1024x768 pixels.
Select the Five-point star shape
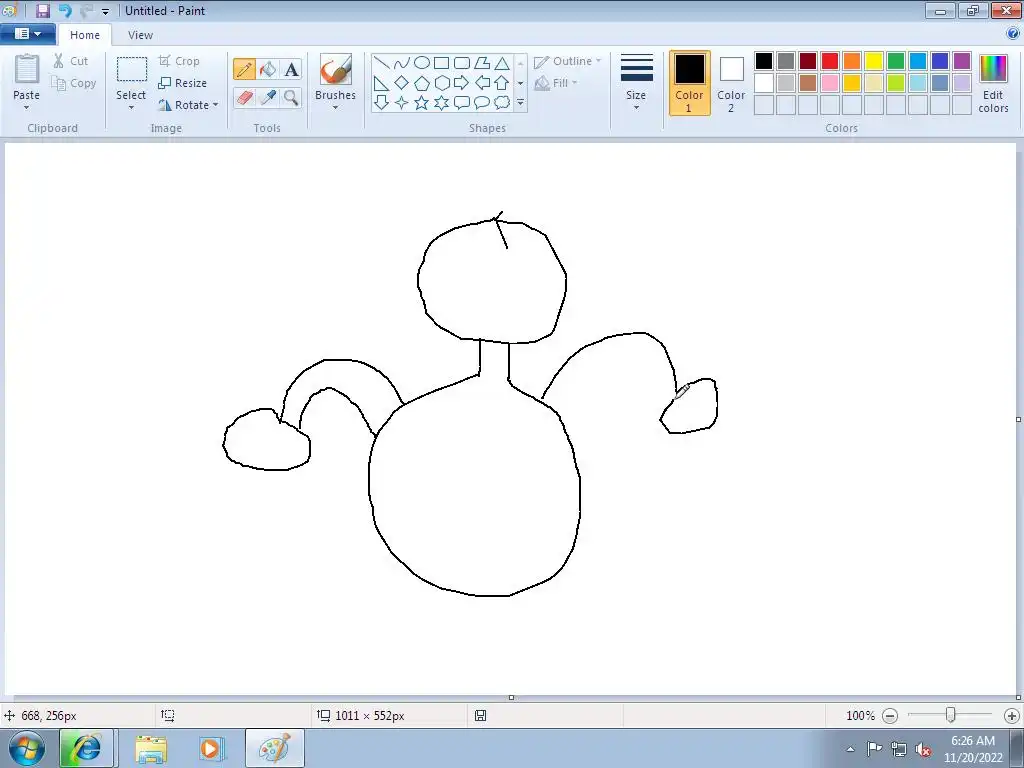point(422,103)
